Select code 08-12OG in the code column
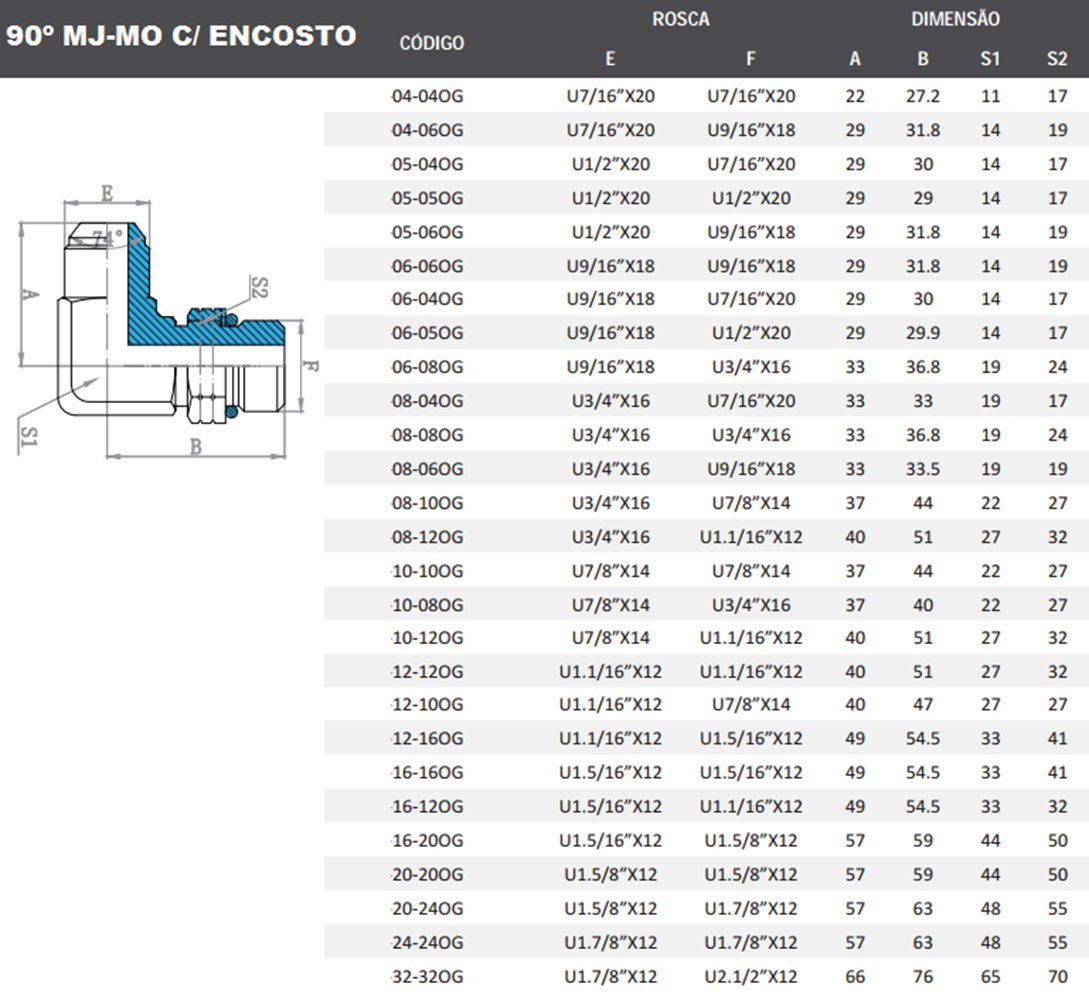This screenshot has width=1089, height=994. tap(428, 536)
